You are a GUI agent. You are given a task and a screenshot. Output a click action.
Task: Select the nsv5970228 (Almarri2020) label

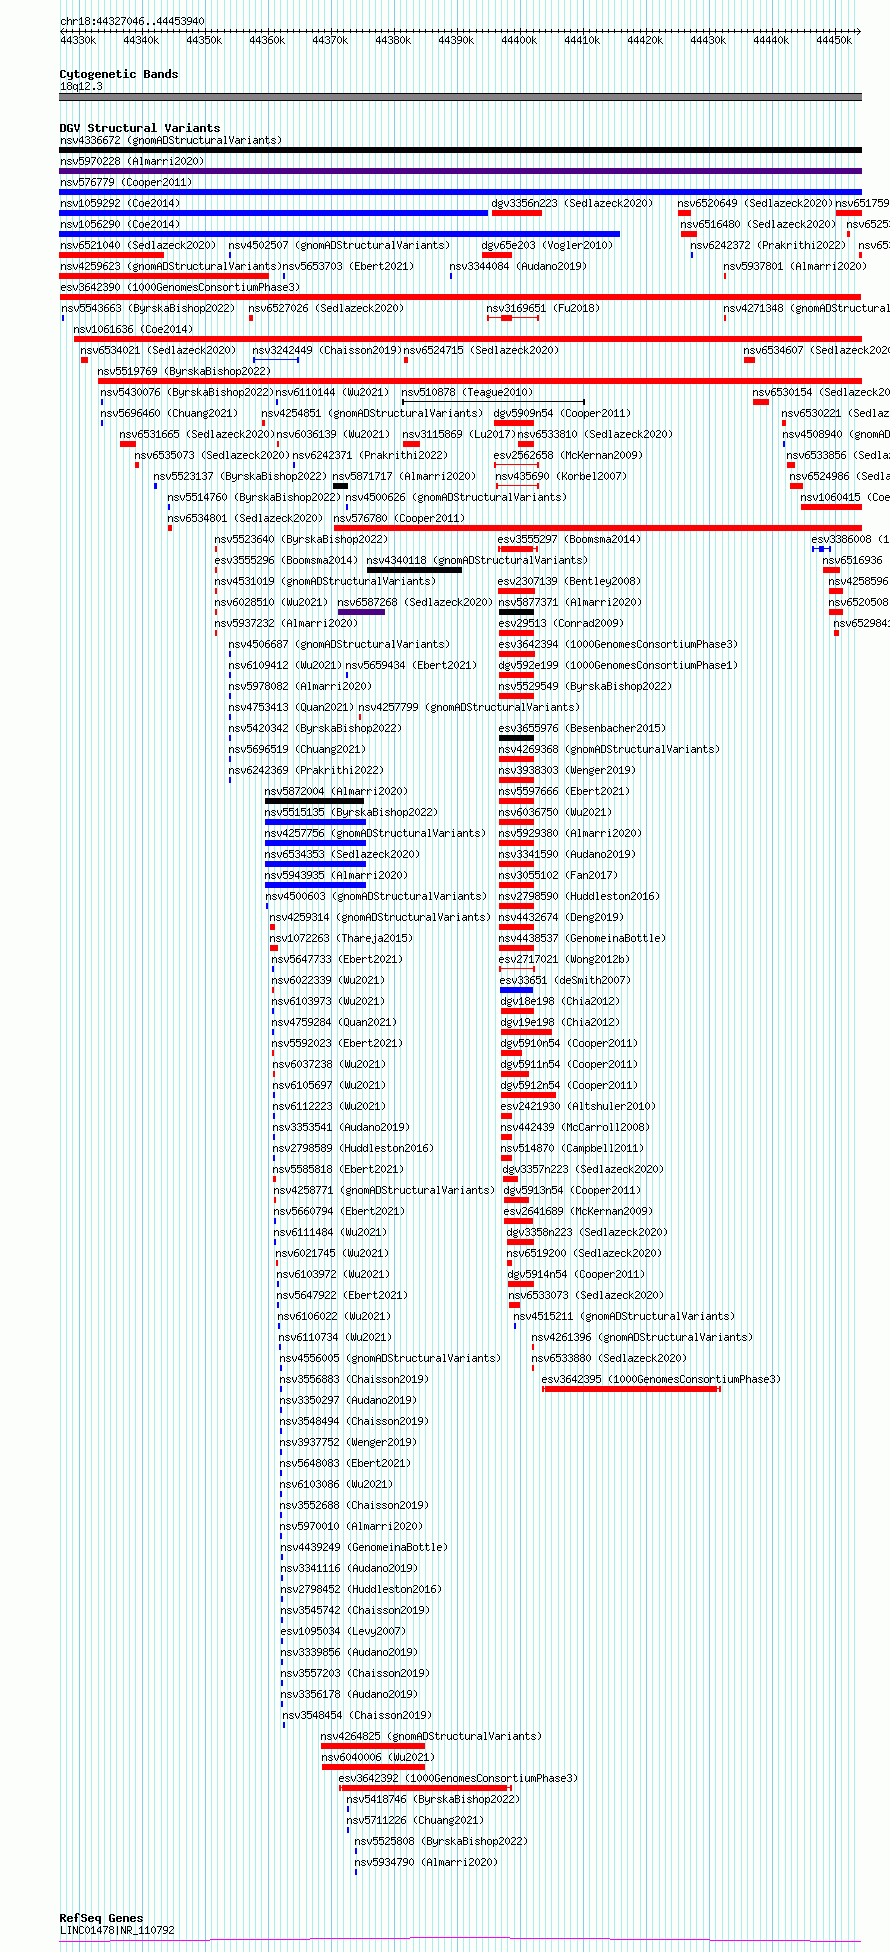[x=132, y=161]
